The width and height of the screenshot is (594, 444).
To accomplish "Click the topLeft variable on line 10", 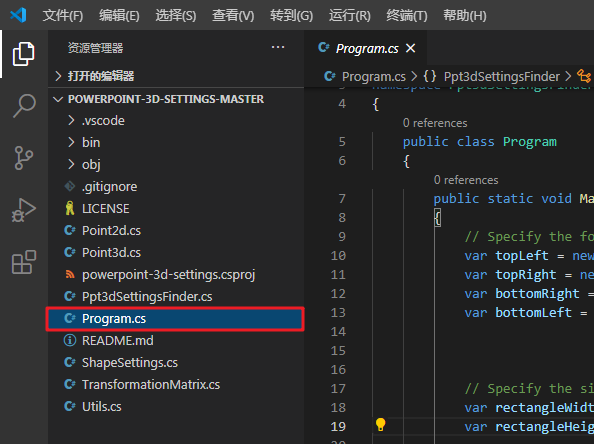I will pyautogui.click(x=521, y=256).
